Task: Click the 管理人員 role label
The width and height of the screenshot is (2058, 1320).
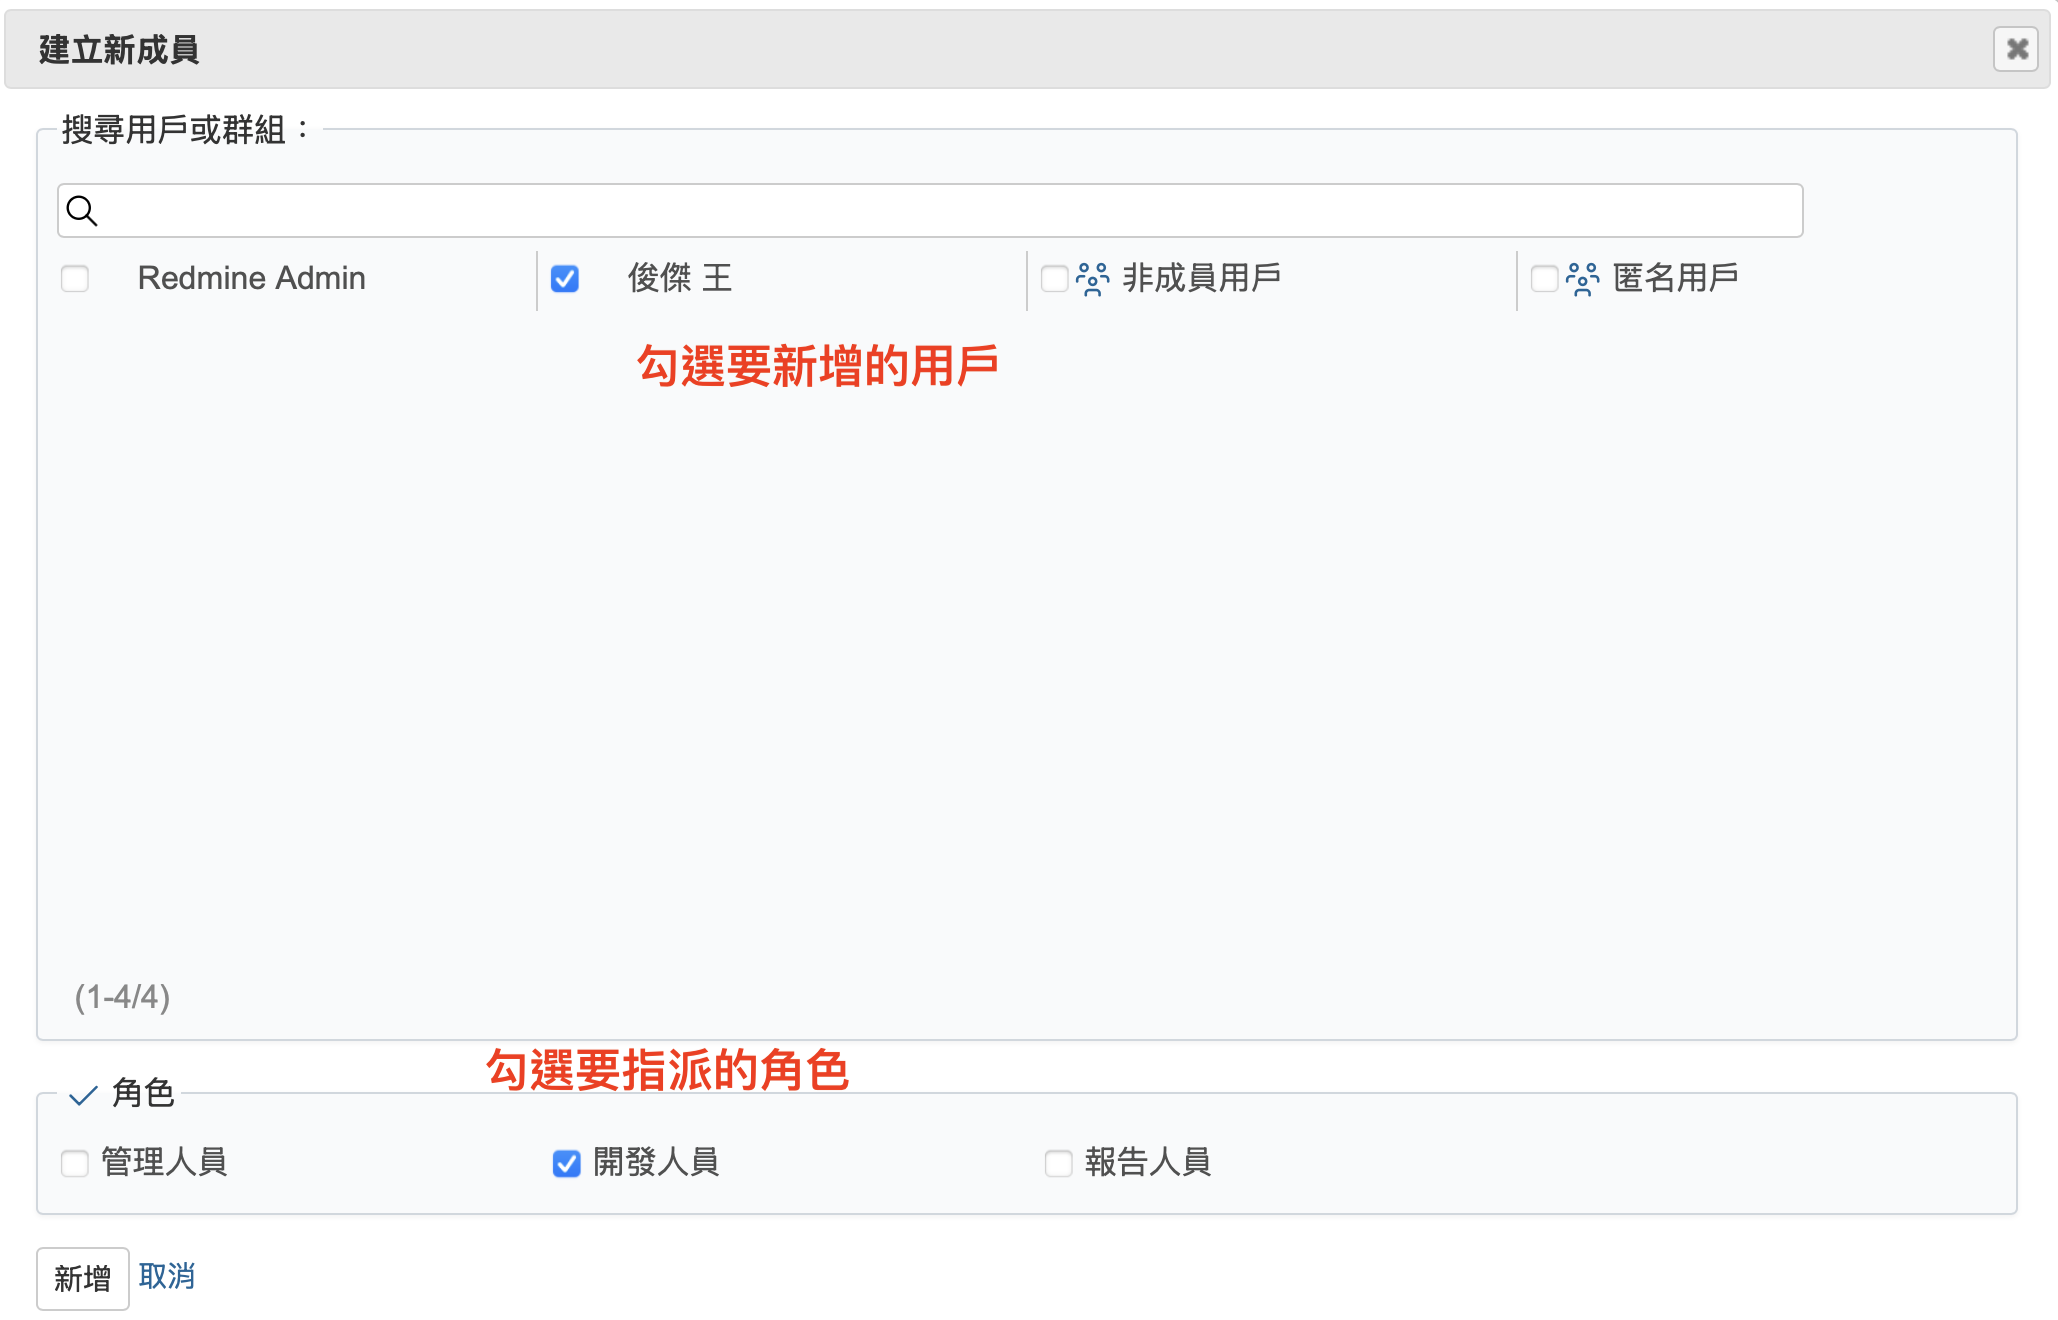Action: (164, 1162)
